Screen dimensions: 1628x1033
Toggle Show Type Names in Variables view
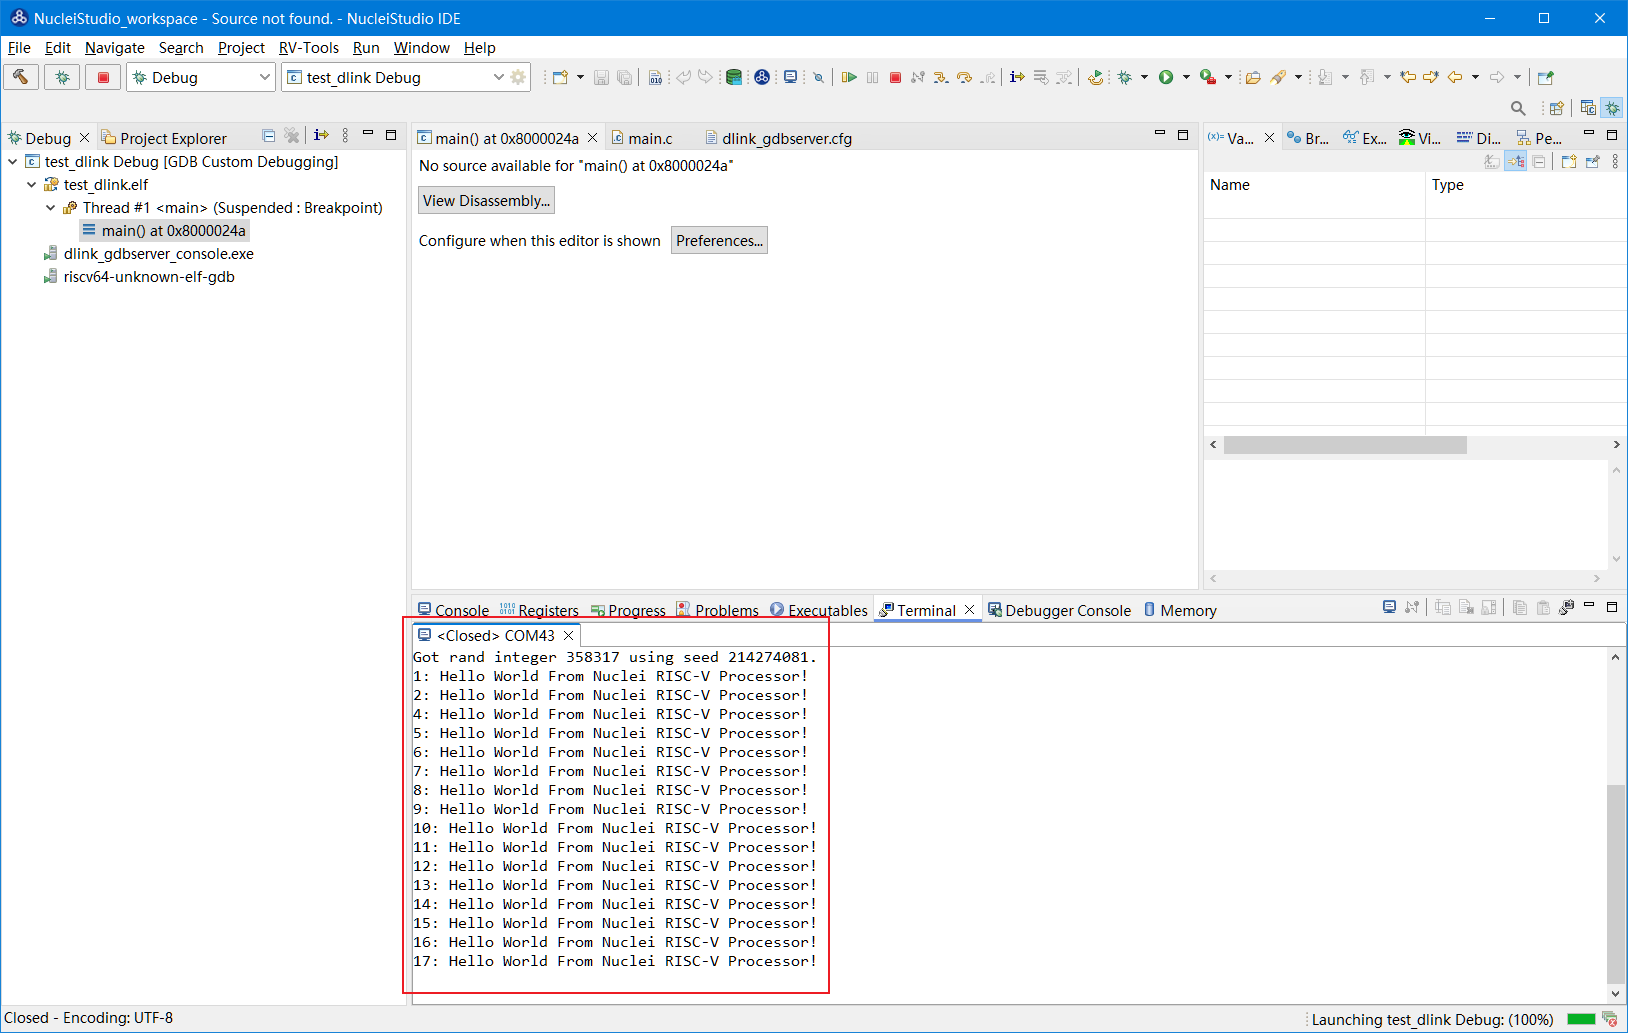(1492, 162)
